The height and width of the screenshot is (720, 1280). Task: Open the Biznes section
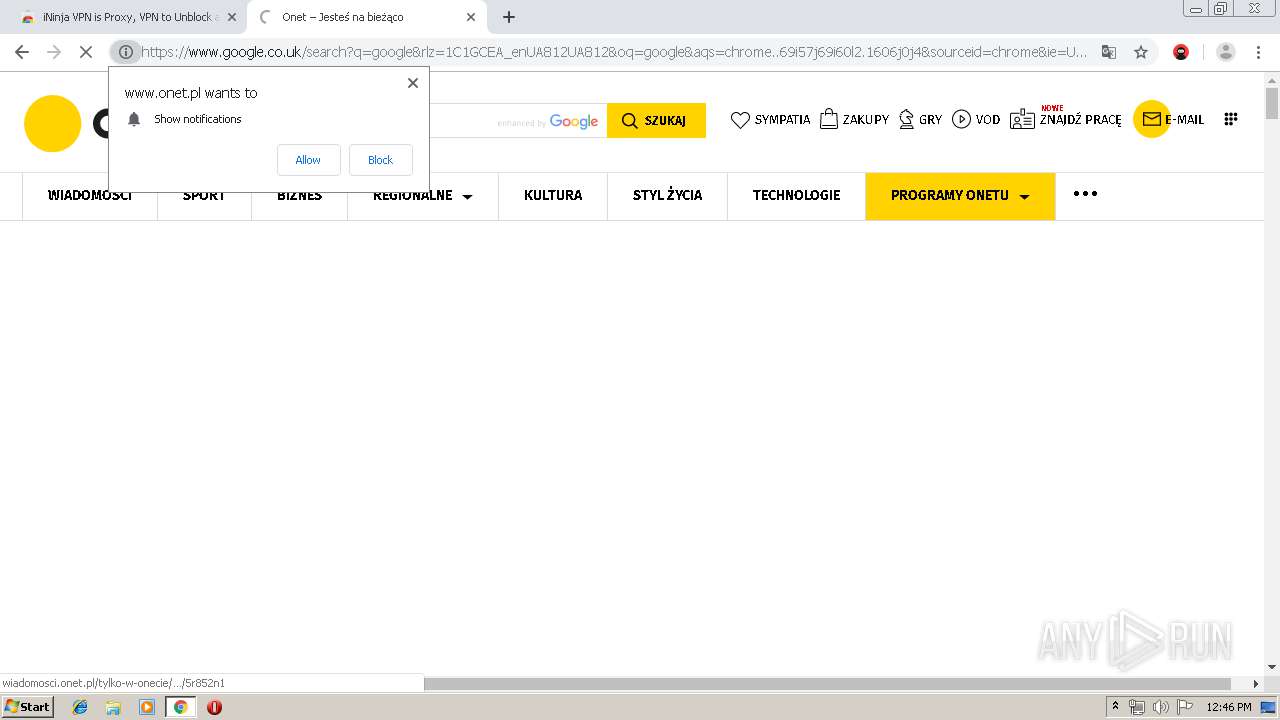click(x=299, y=195)
